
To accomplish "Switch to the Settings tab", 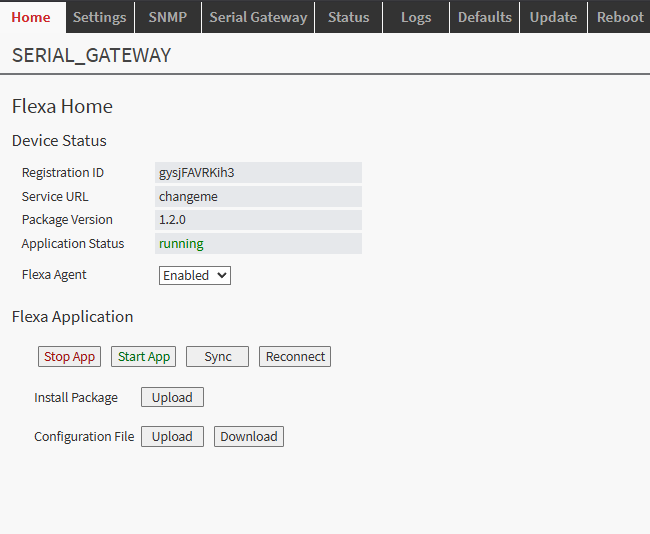I will (100, 17).
